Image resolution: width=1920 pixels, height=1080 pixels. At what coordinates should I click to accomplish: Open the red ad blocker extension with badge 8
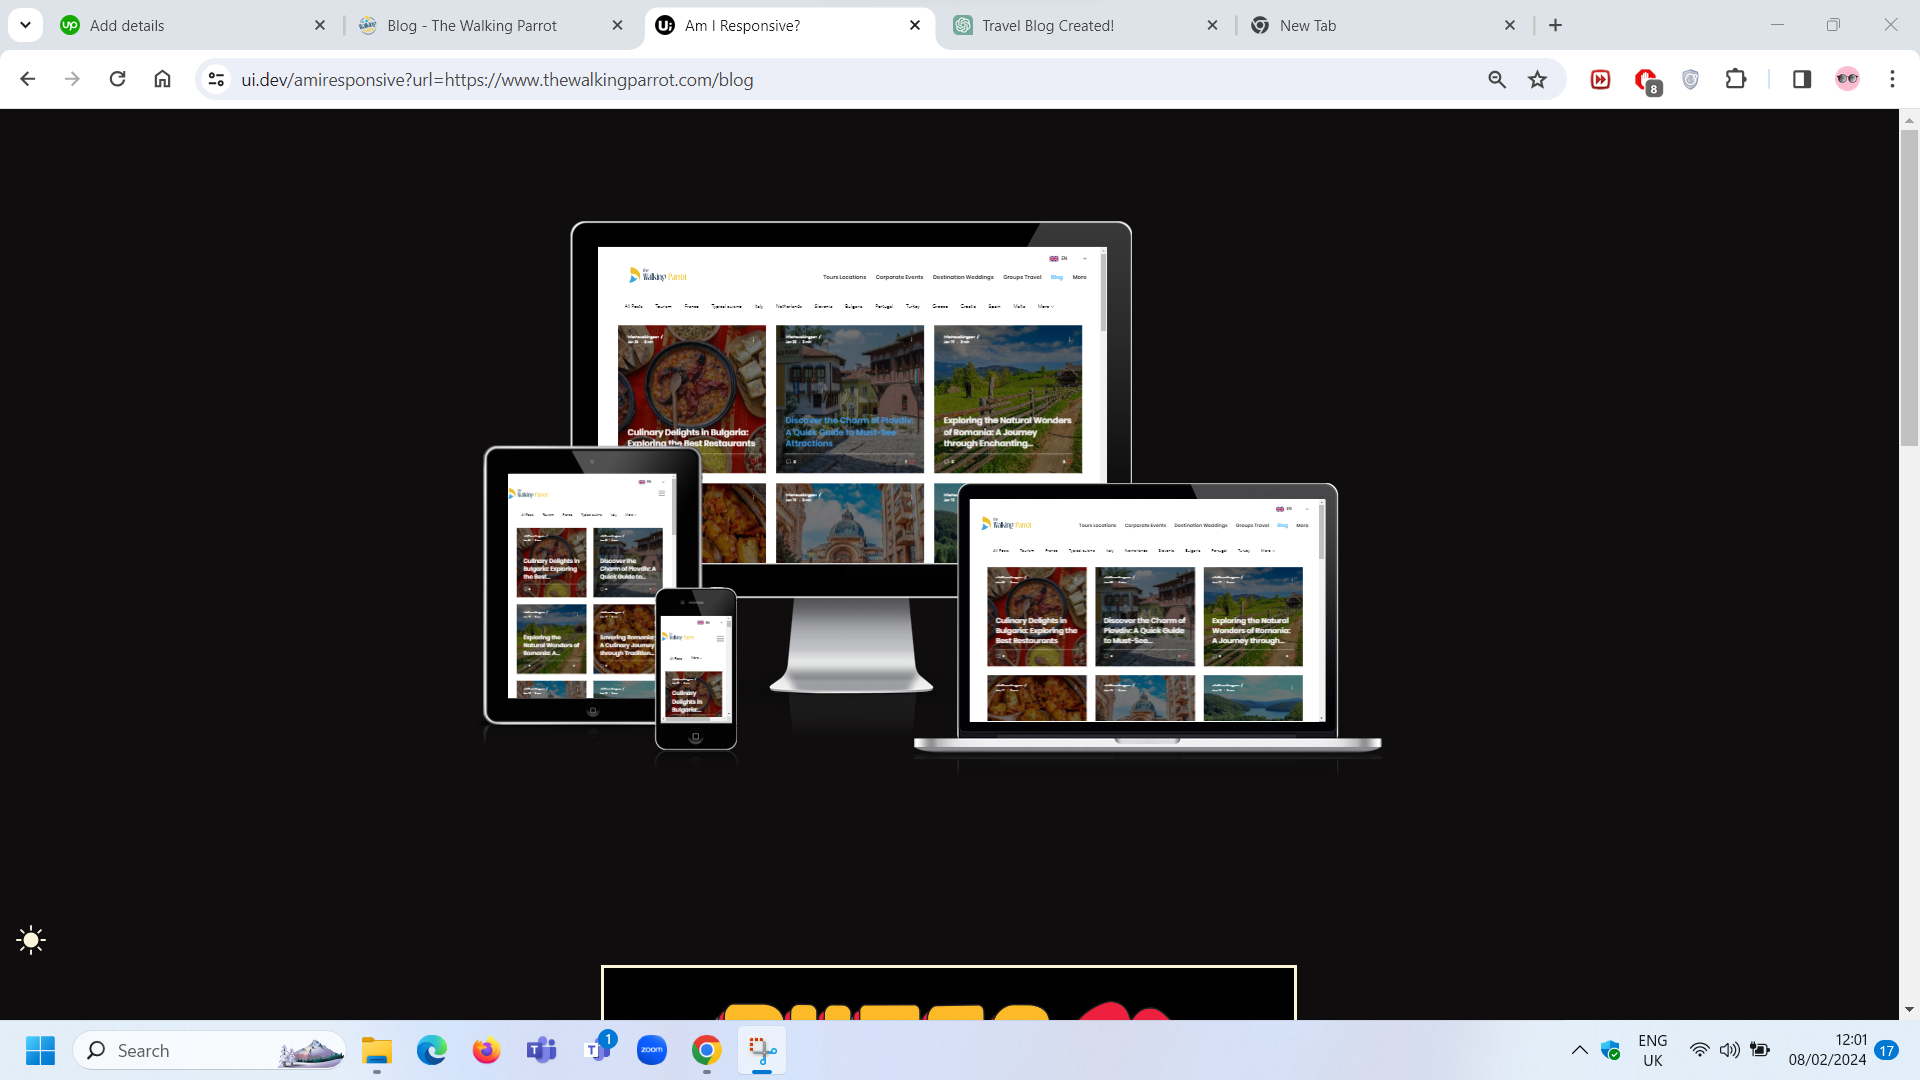[1645, 80]
